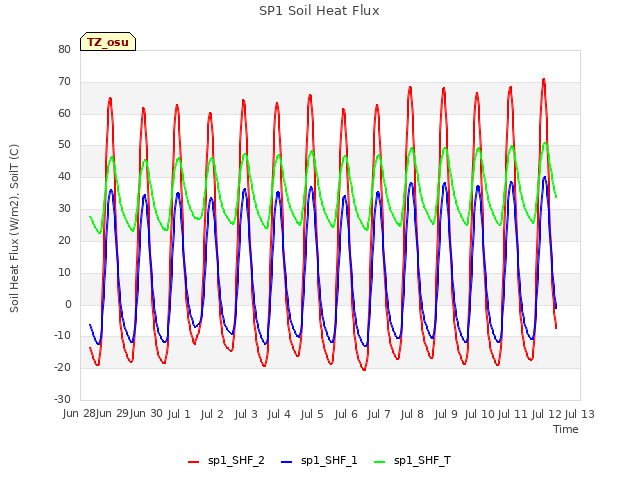Image resolution: width=640 pixels, height=480 pixels.
Task: Click the 0 y-axis tick value
Action: point(68,304)
